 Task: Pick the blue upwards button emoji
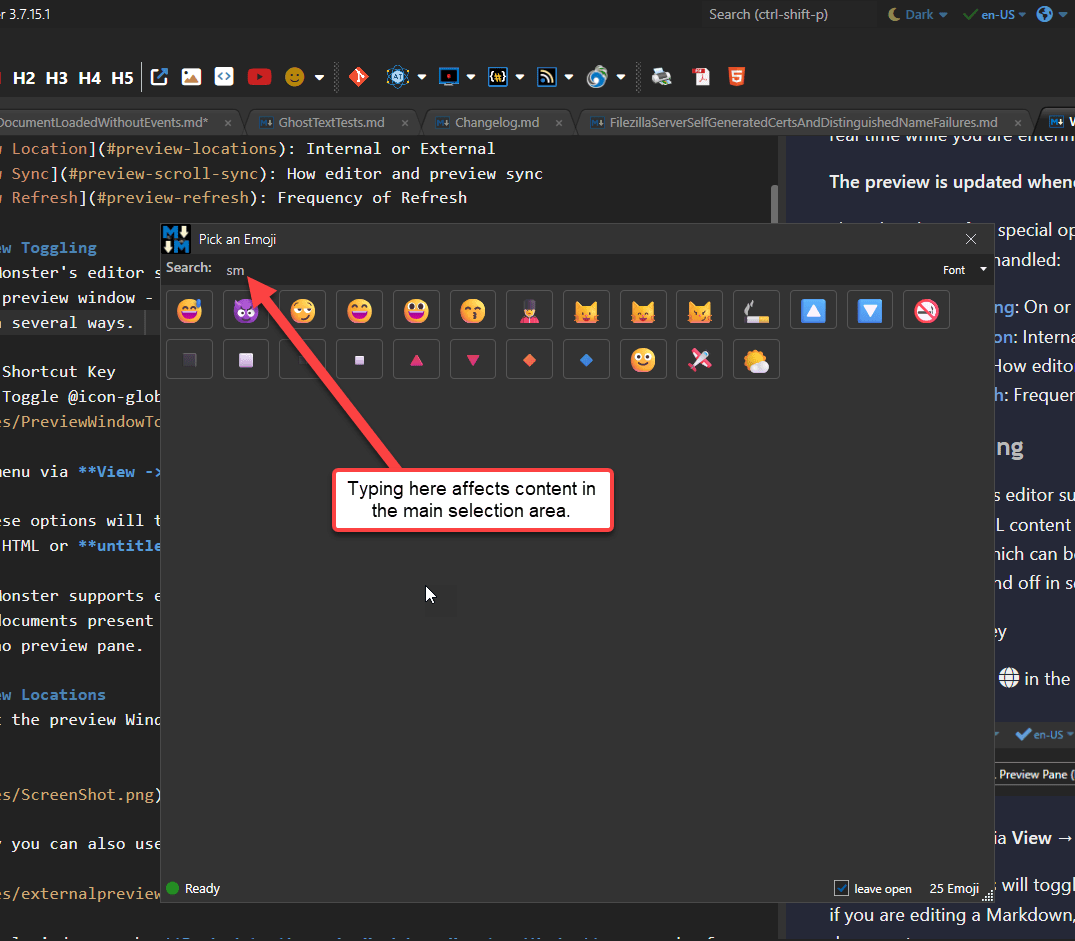[813, 310]
